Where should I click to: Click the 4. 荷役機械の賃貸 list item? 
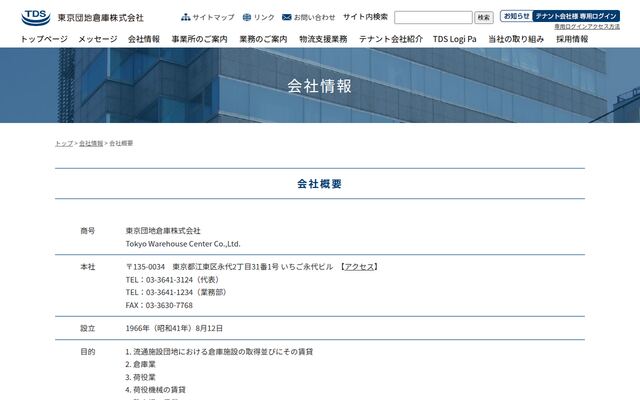click(x=156, y=390)
